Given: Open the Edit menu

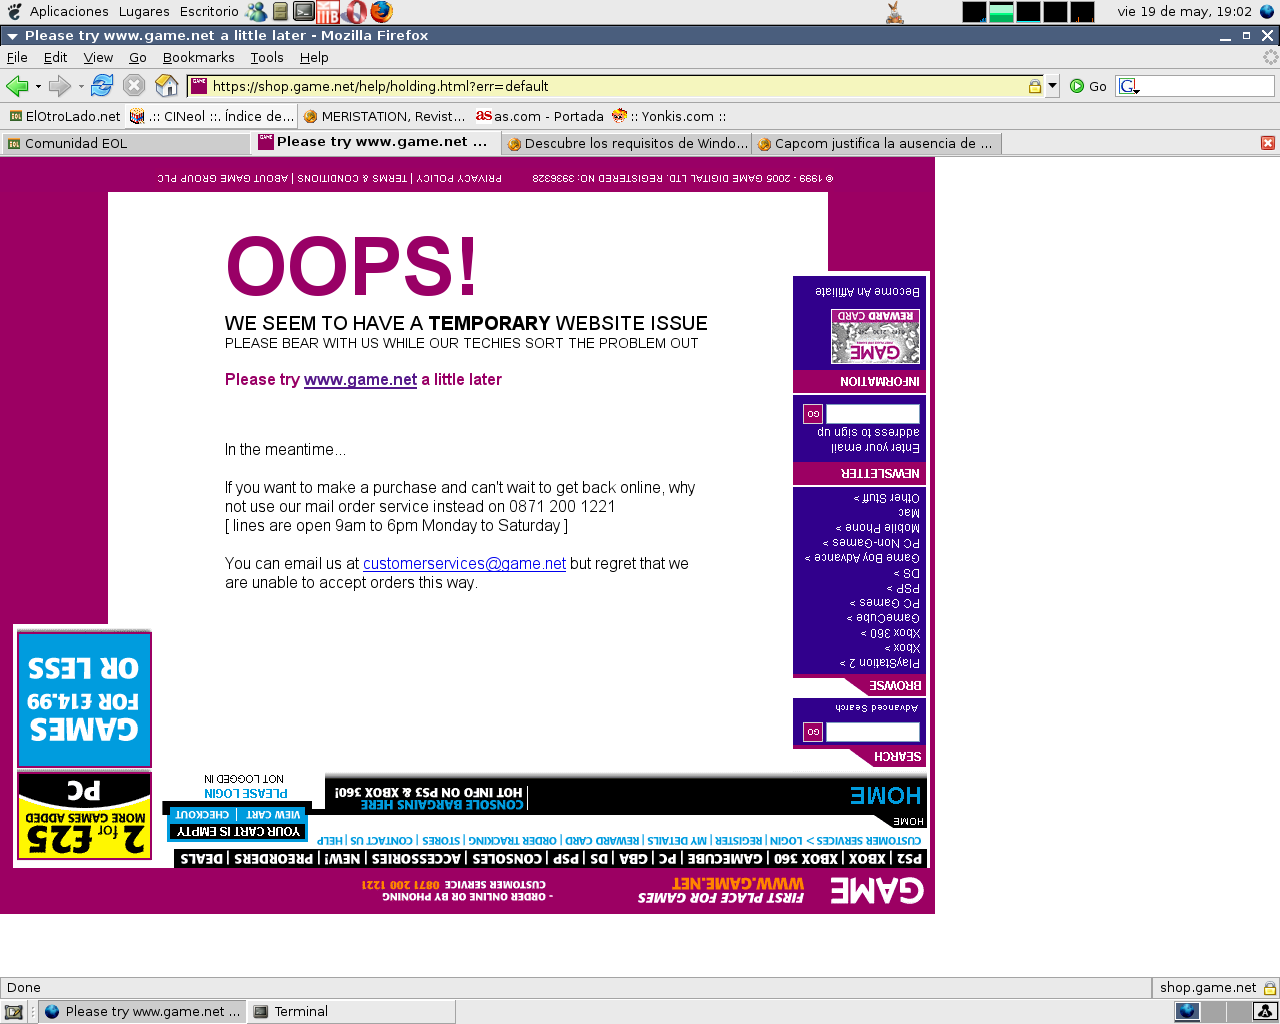Looking at the screenshot, I should (55, 57).
